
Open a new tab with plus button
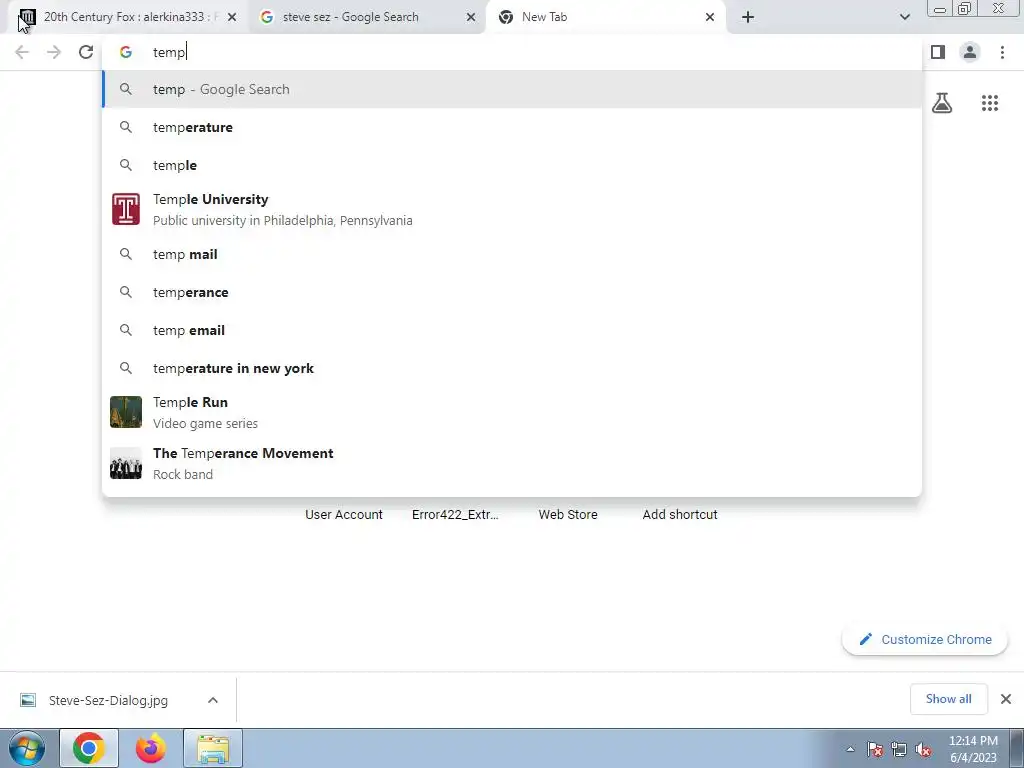point(748,17)
